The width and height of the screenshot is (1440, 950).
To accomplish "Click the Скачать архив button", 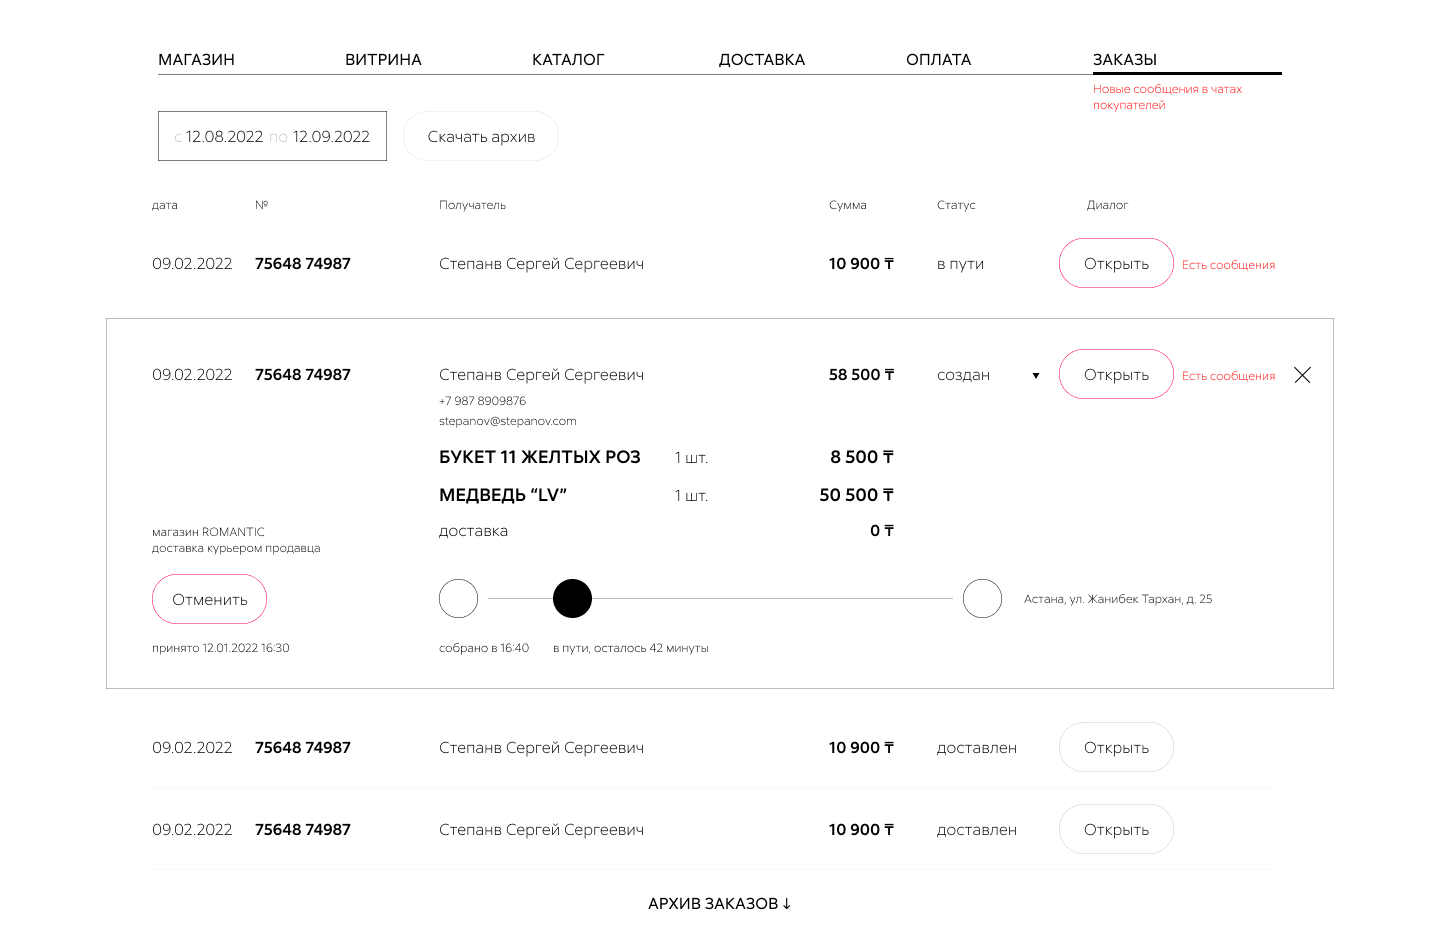I will 481,136.
